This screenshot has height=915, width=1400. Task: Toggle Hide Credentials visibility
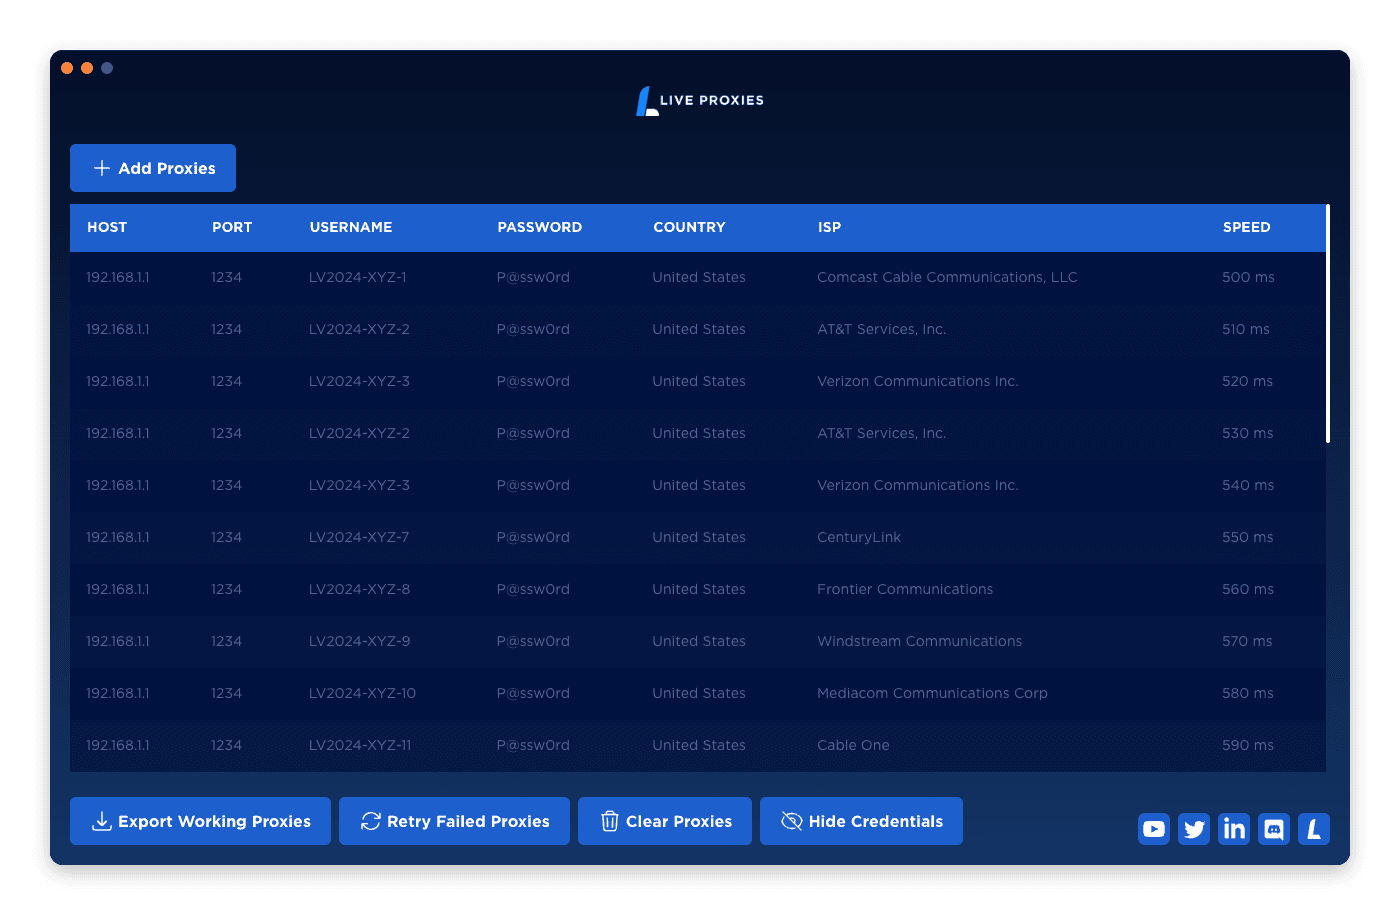[861, 821]
